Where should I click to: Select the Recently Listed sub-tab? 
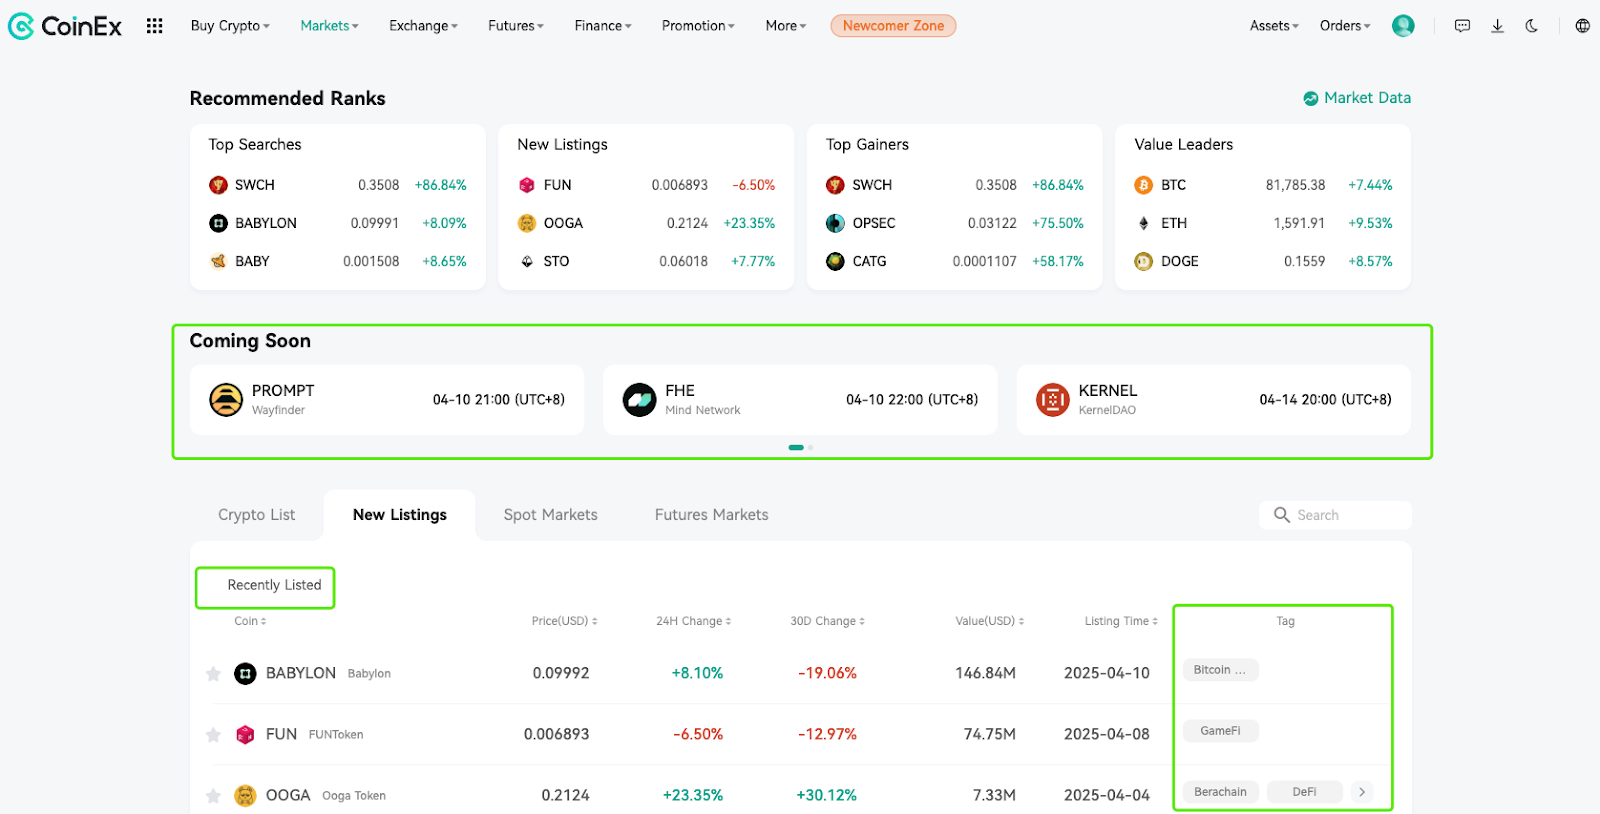[x=275, y=586]
